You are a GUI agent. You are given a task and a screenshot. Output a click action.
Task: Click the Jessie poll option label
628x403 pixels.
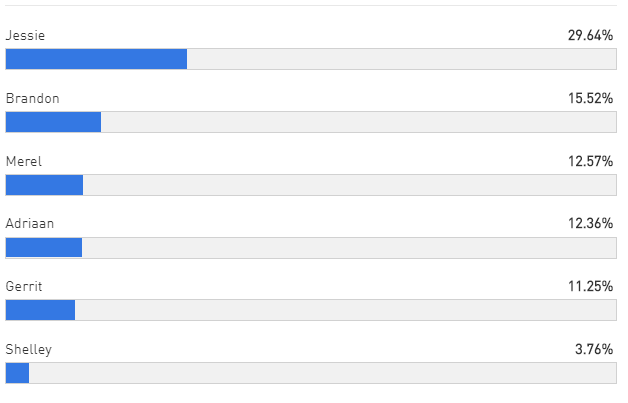tap(25, 35)
